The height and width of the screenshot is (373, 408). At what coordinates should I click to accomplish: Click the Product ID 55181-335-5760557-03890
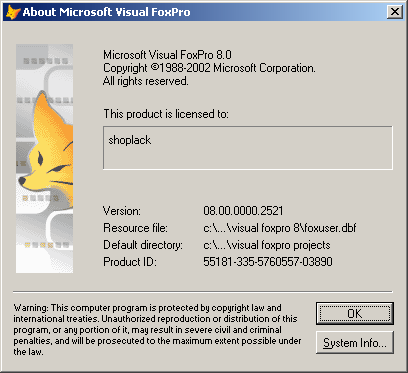(x=268, y=261)
